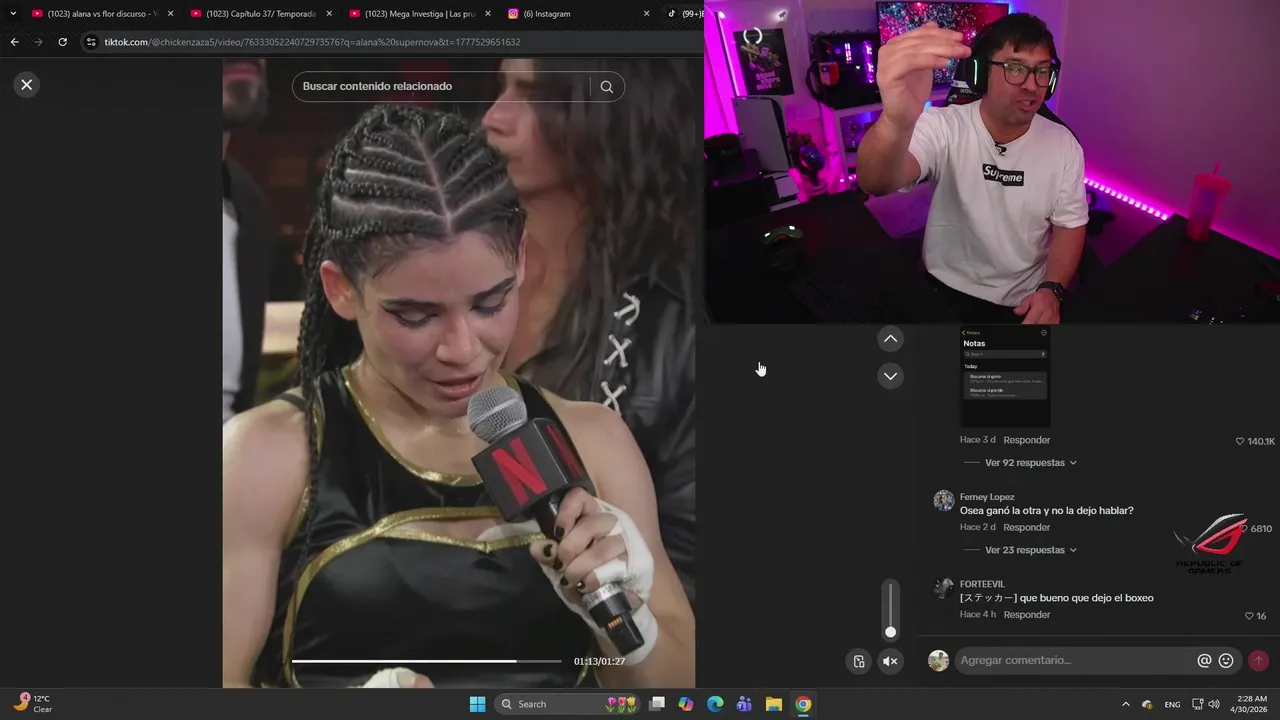
Task: Click the site info icon in address bar
Action: pos(91,42)
